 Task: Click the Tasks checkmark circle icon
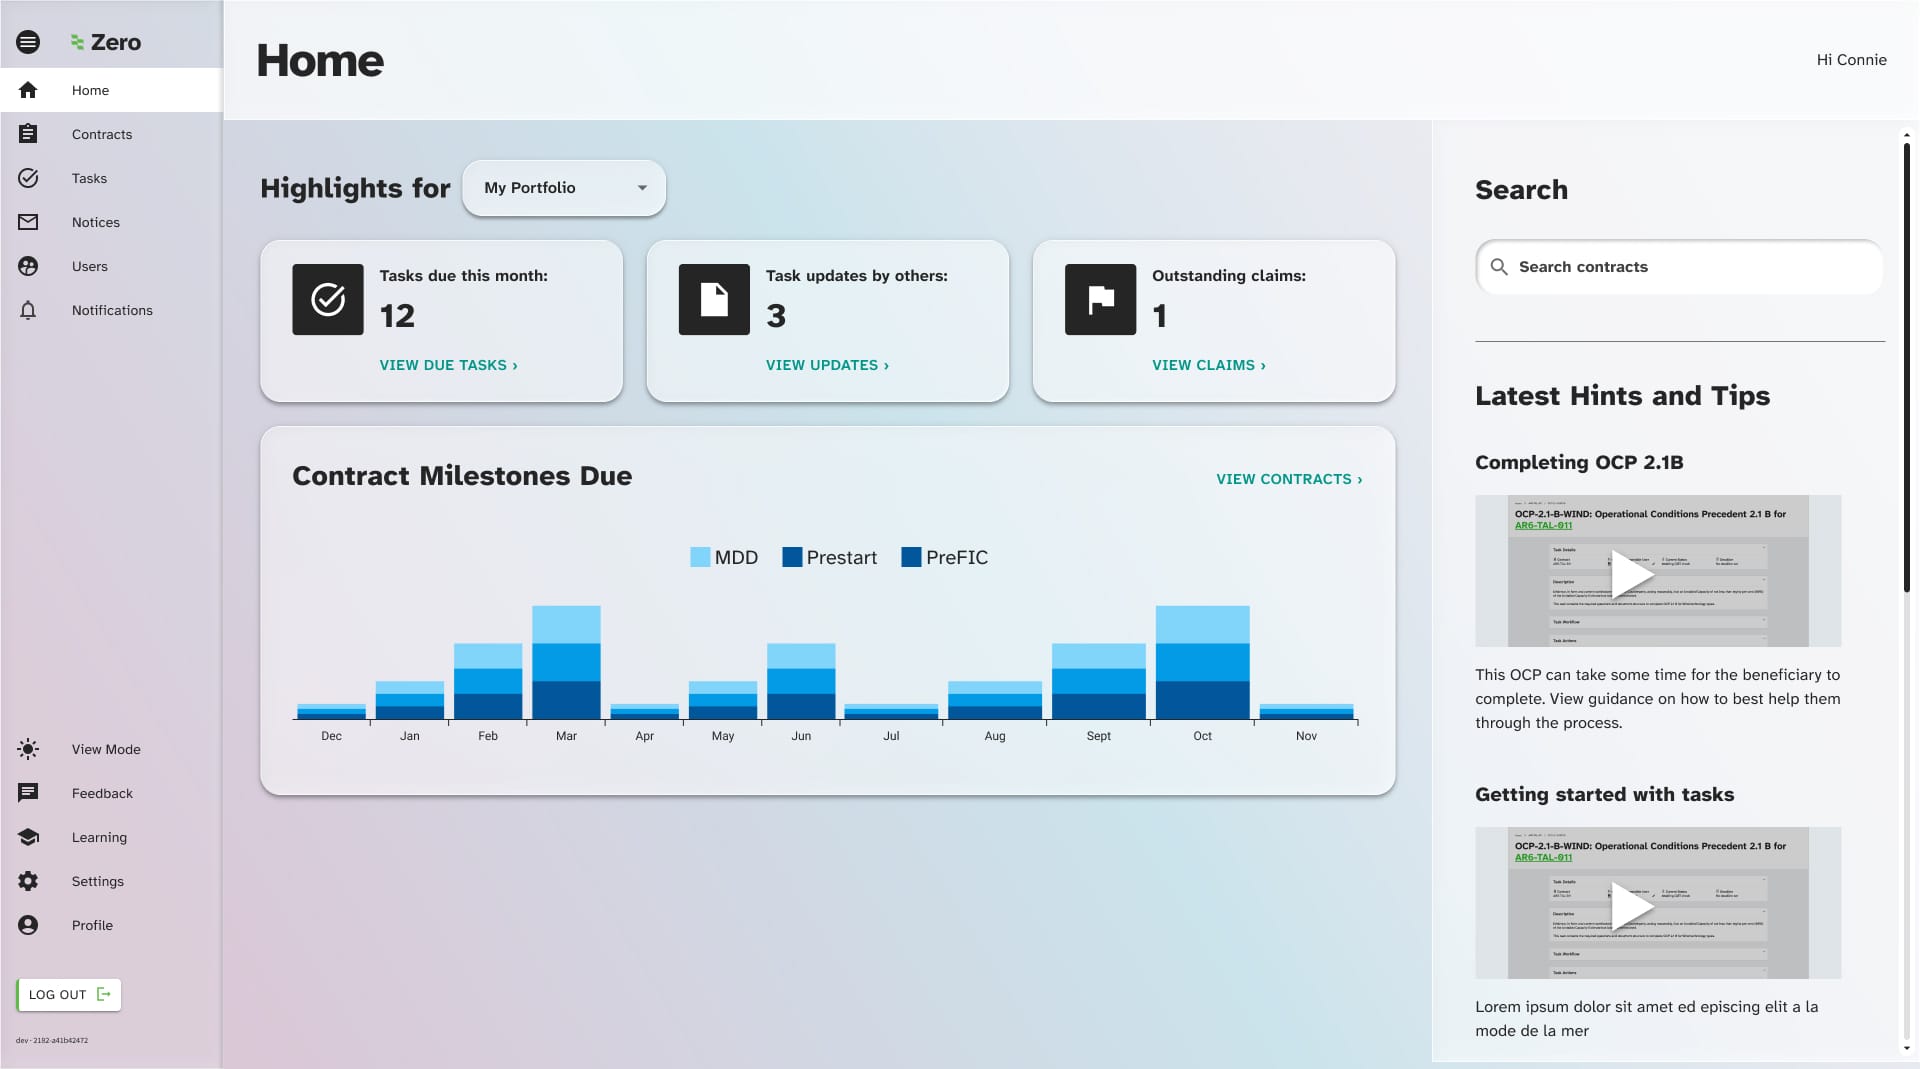(x=28, y=178)
